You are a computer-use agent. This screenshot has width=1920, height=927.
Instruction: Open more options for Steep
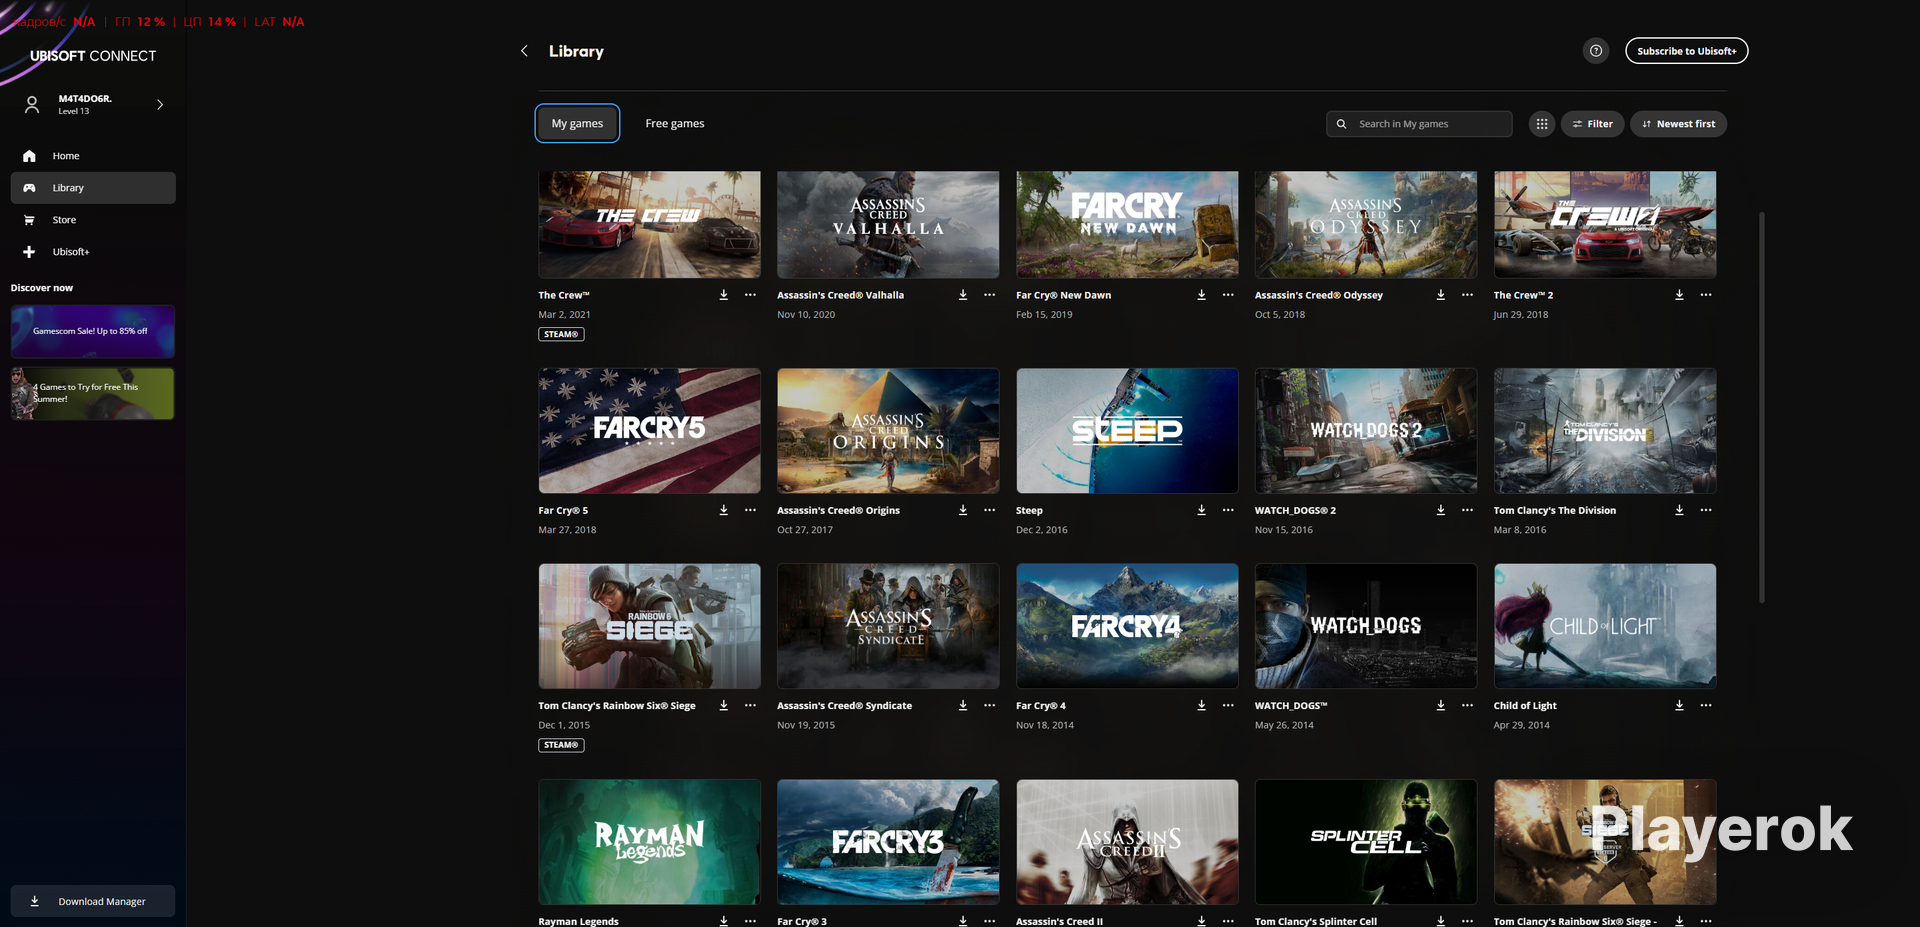point(1228,510)
